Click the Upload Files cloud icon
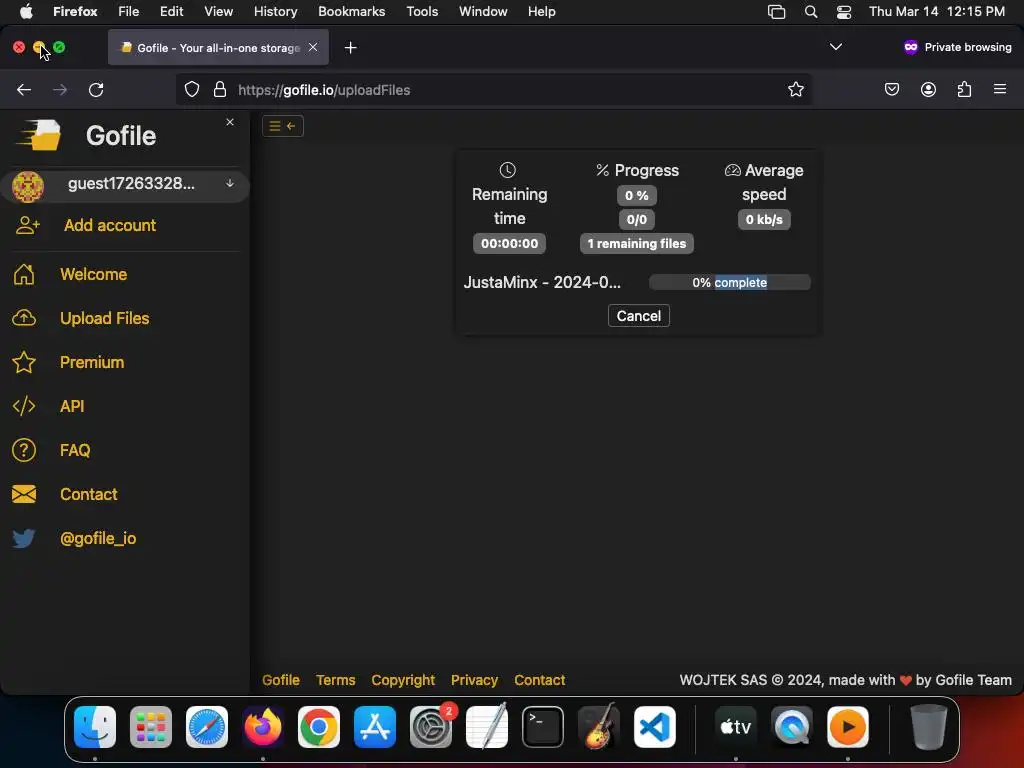 click(x=24, y=318)
